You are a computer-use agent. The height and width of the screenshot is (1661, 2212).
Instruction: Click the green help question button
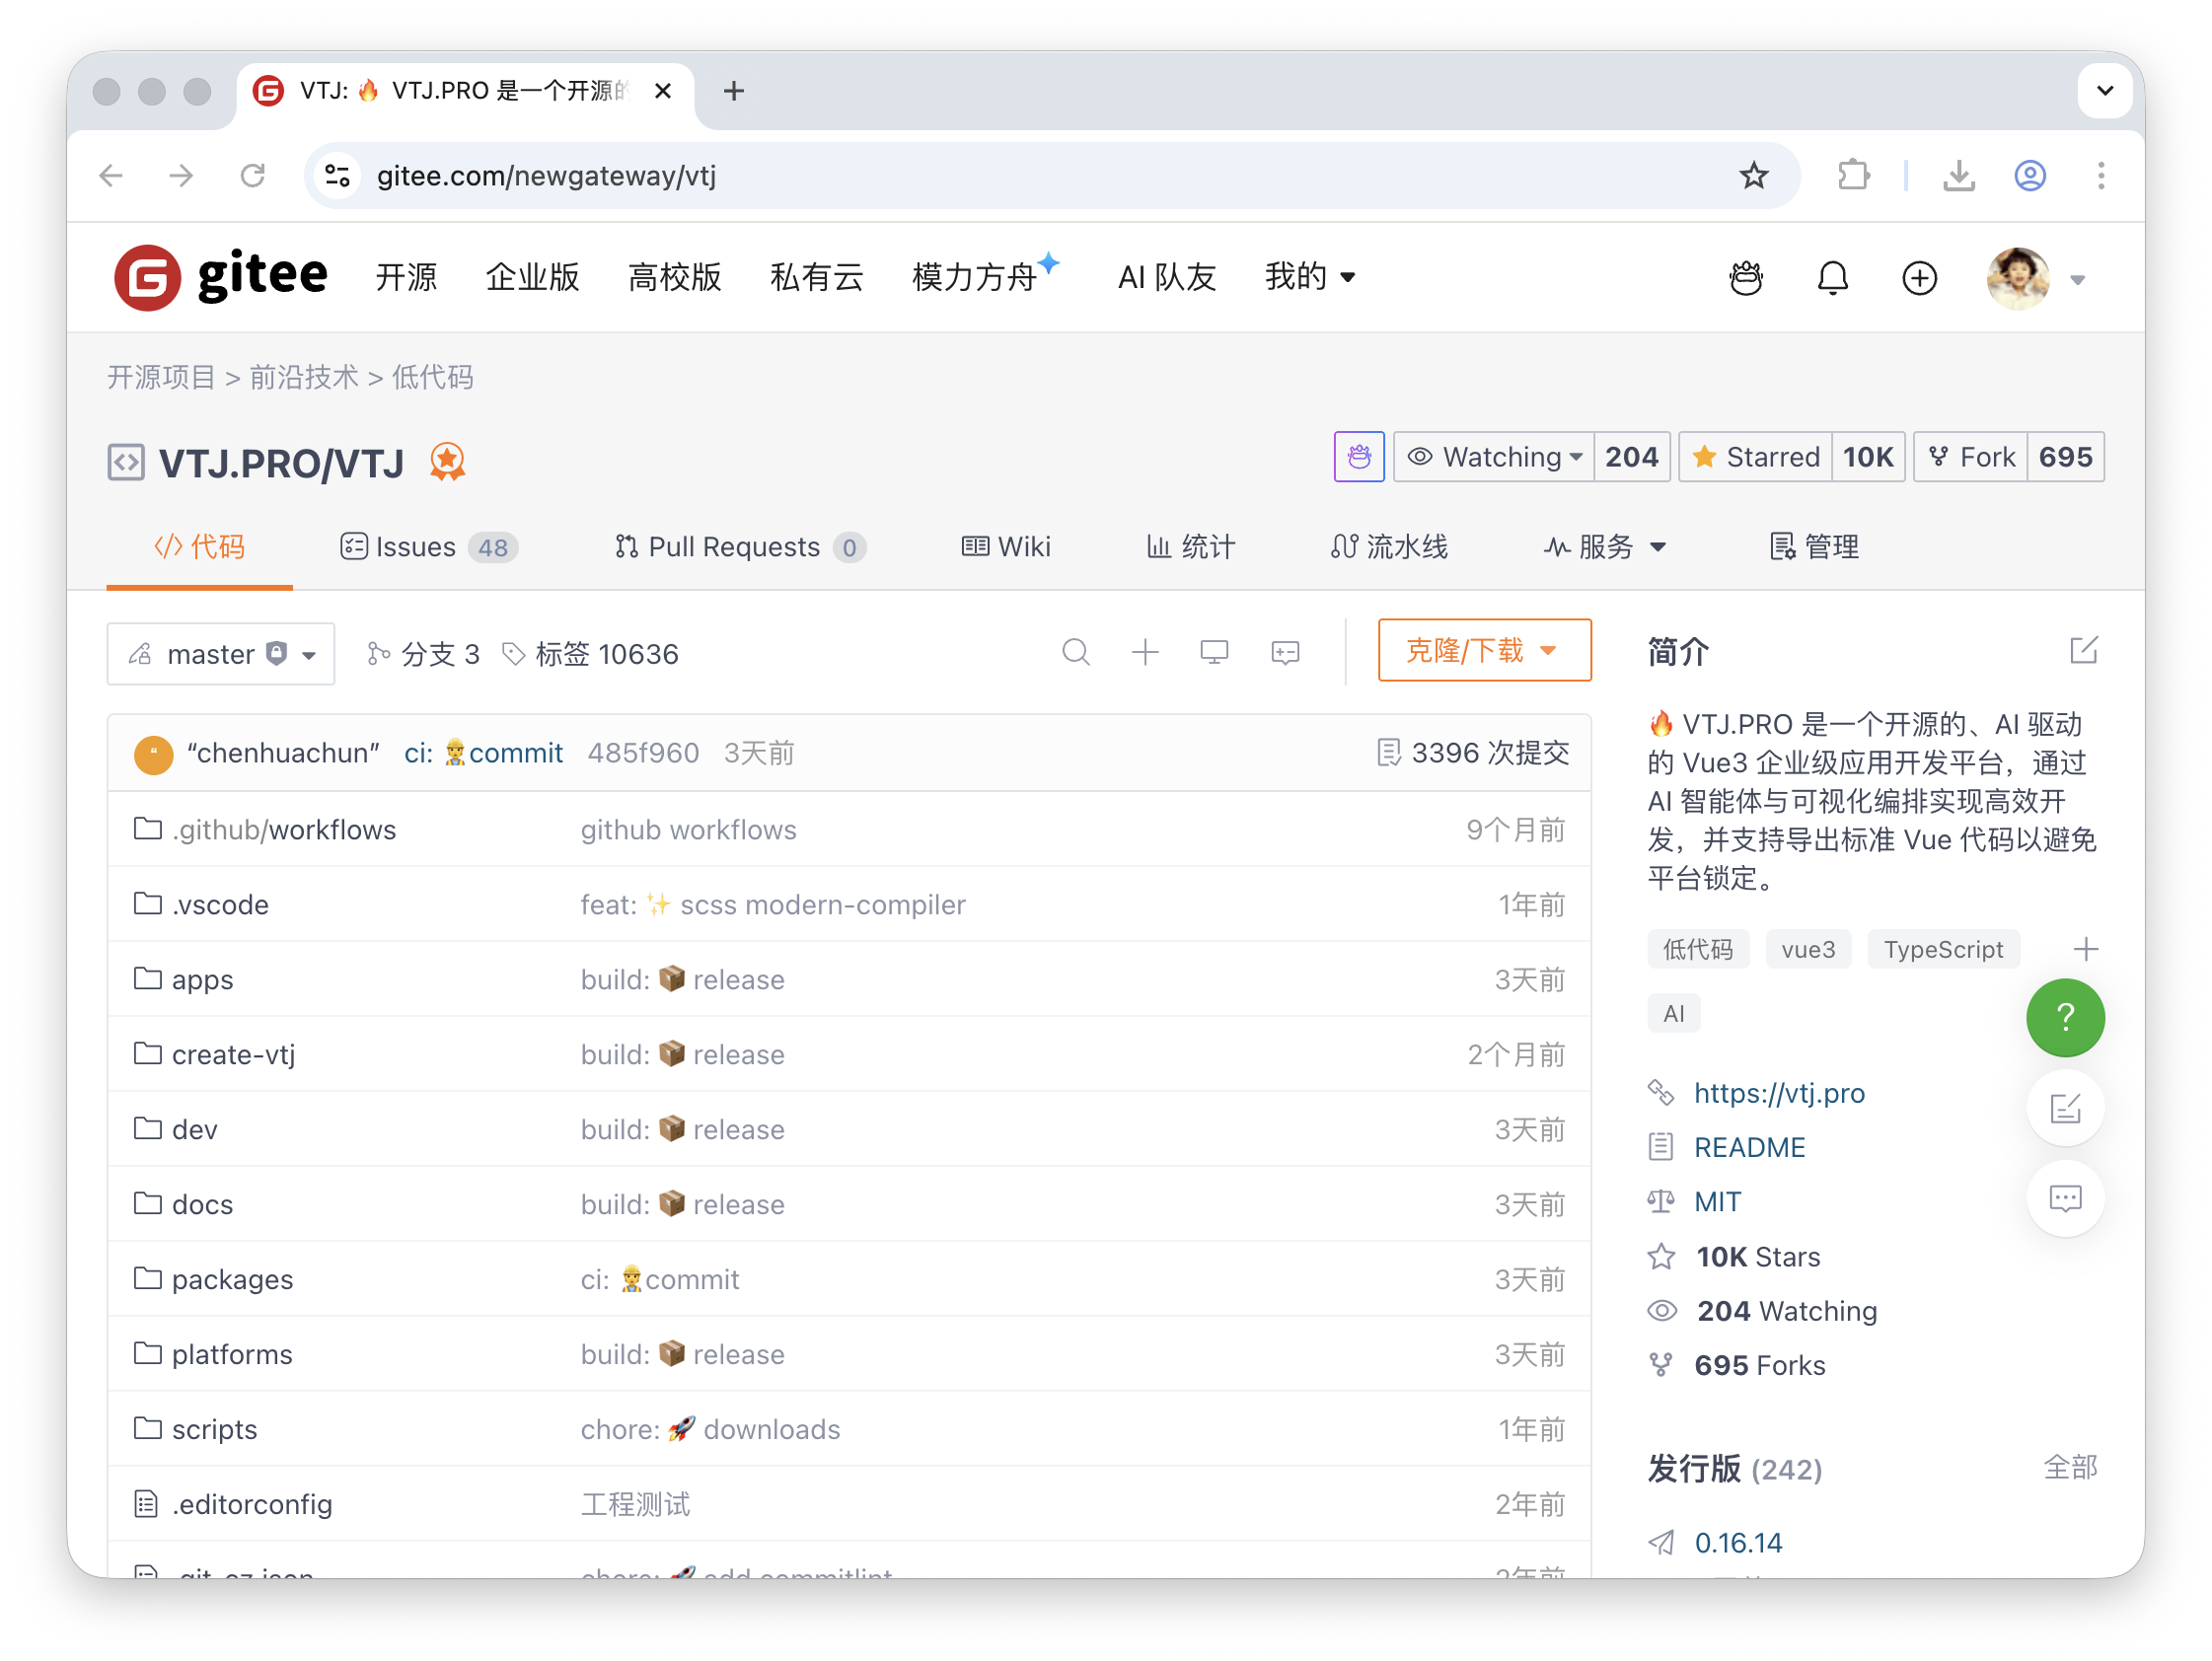click(2064, 1018)
